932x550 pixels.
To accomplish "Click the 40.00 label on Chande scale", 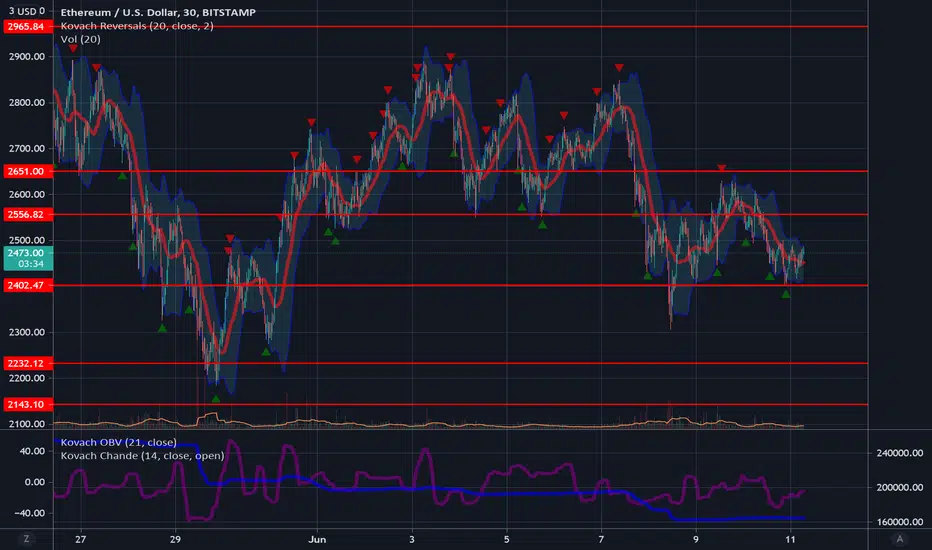I will pyautogui.click(x=33, y=451).
